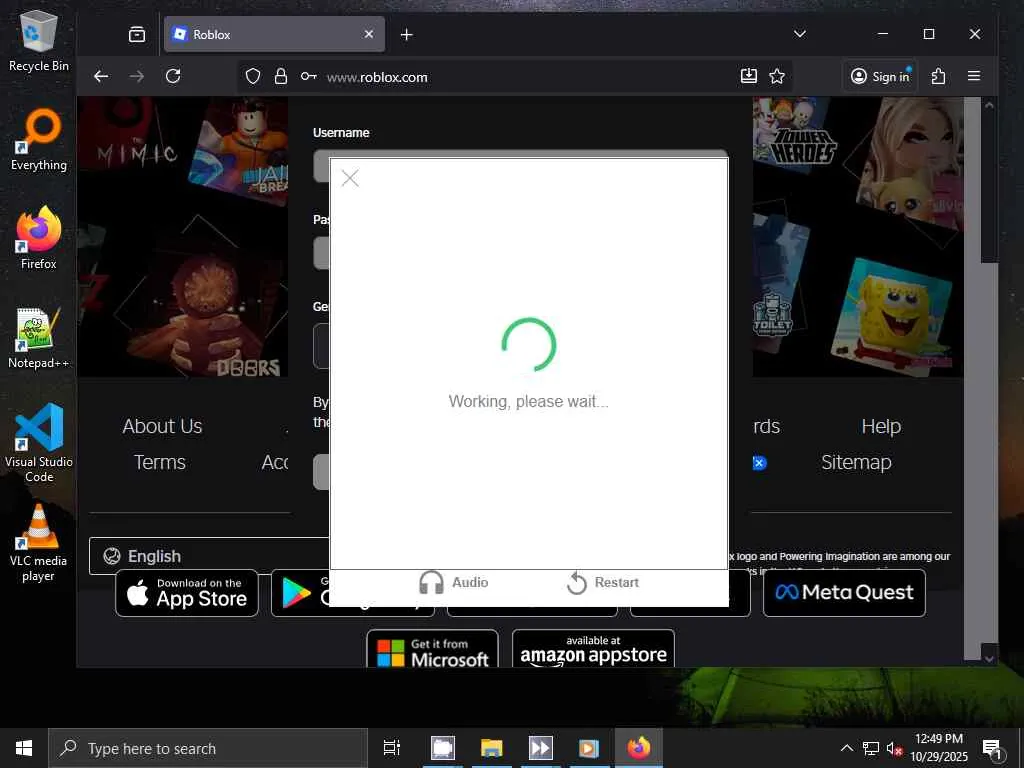Click the SpongeBob game thumbnail
Viewport: 1024px width, 768px height.
point(891,318)
